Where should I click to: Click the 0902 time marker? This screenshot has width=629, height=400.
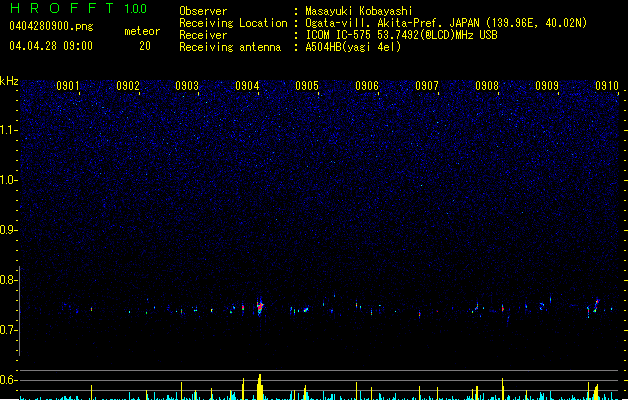point(128,86)
